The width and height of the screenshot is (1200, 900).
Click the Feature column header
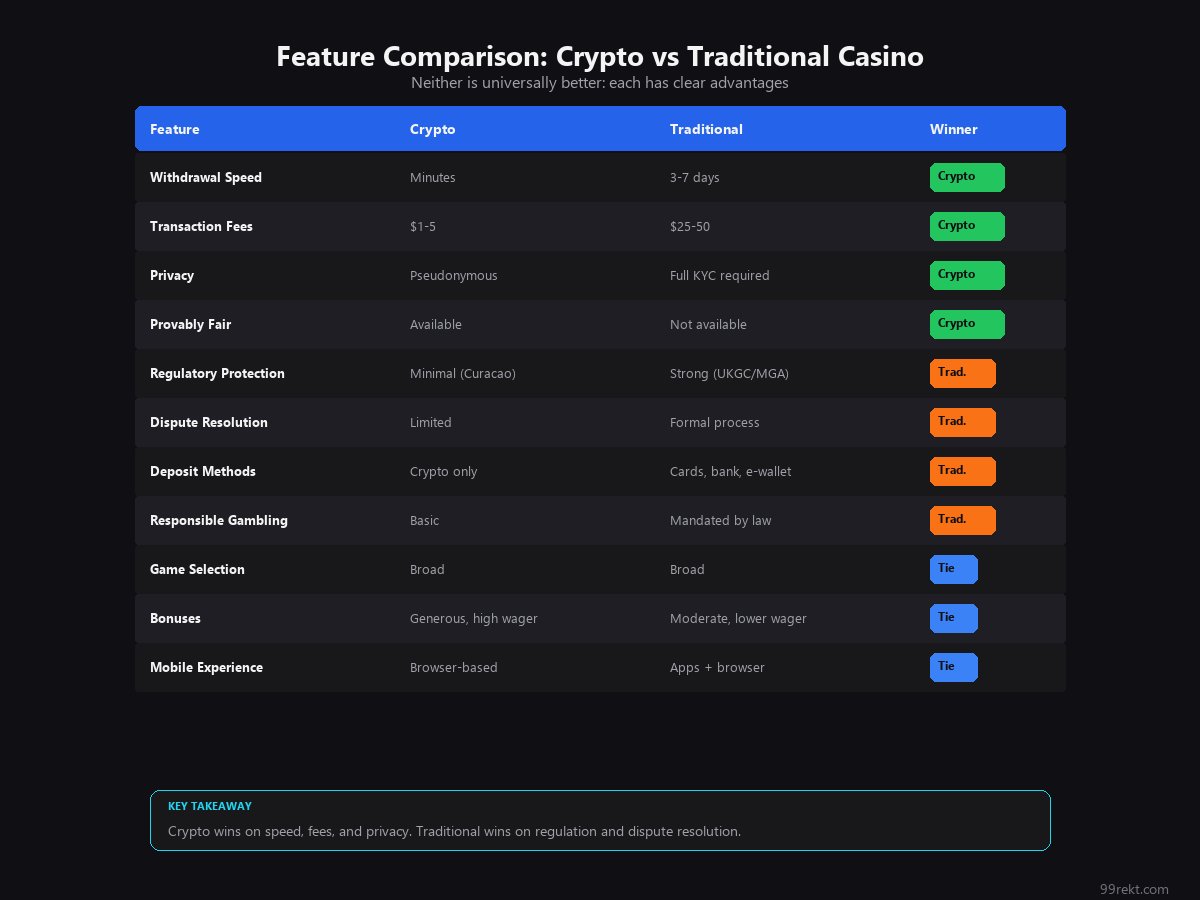tap(175, 129)
